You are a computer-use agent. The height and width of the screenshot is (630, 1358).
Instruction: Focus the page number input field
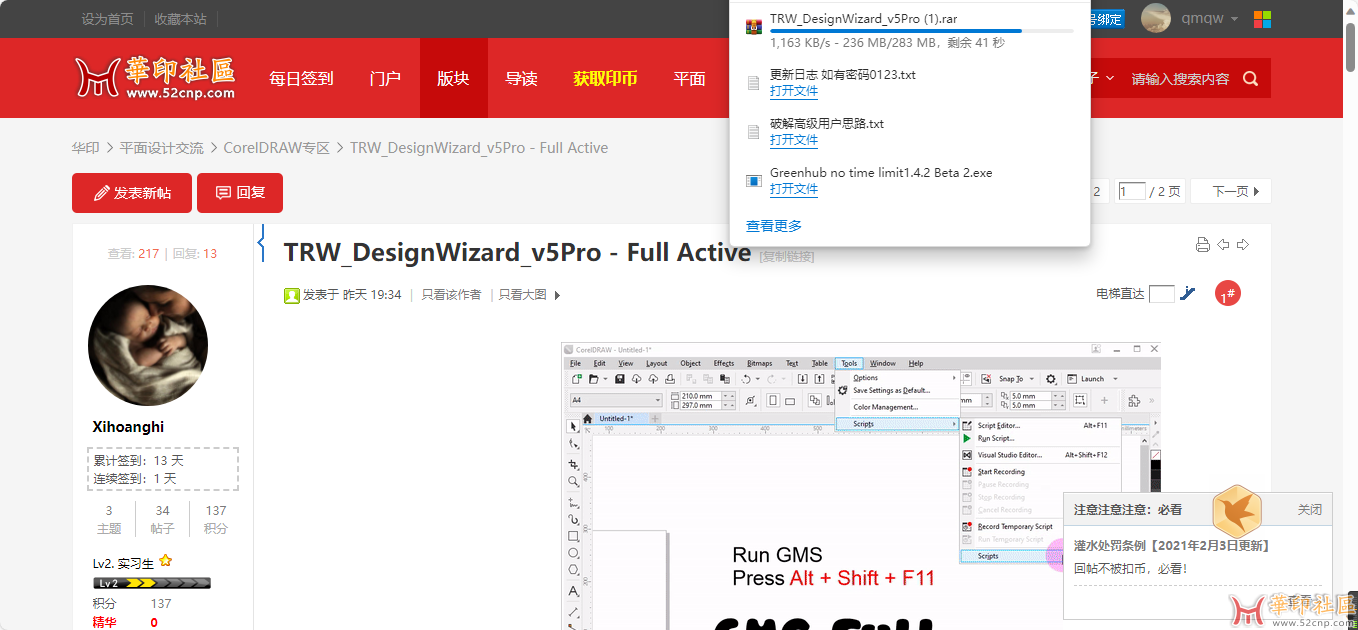point(1132,191)
